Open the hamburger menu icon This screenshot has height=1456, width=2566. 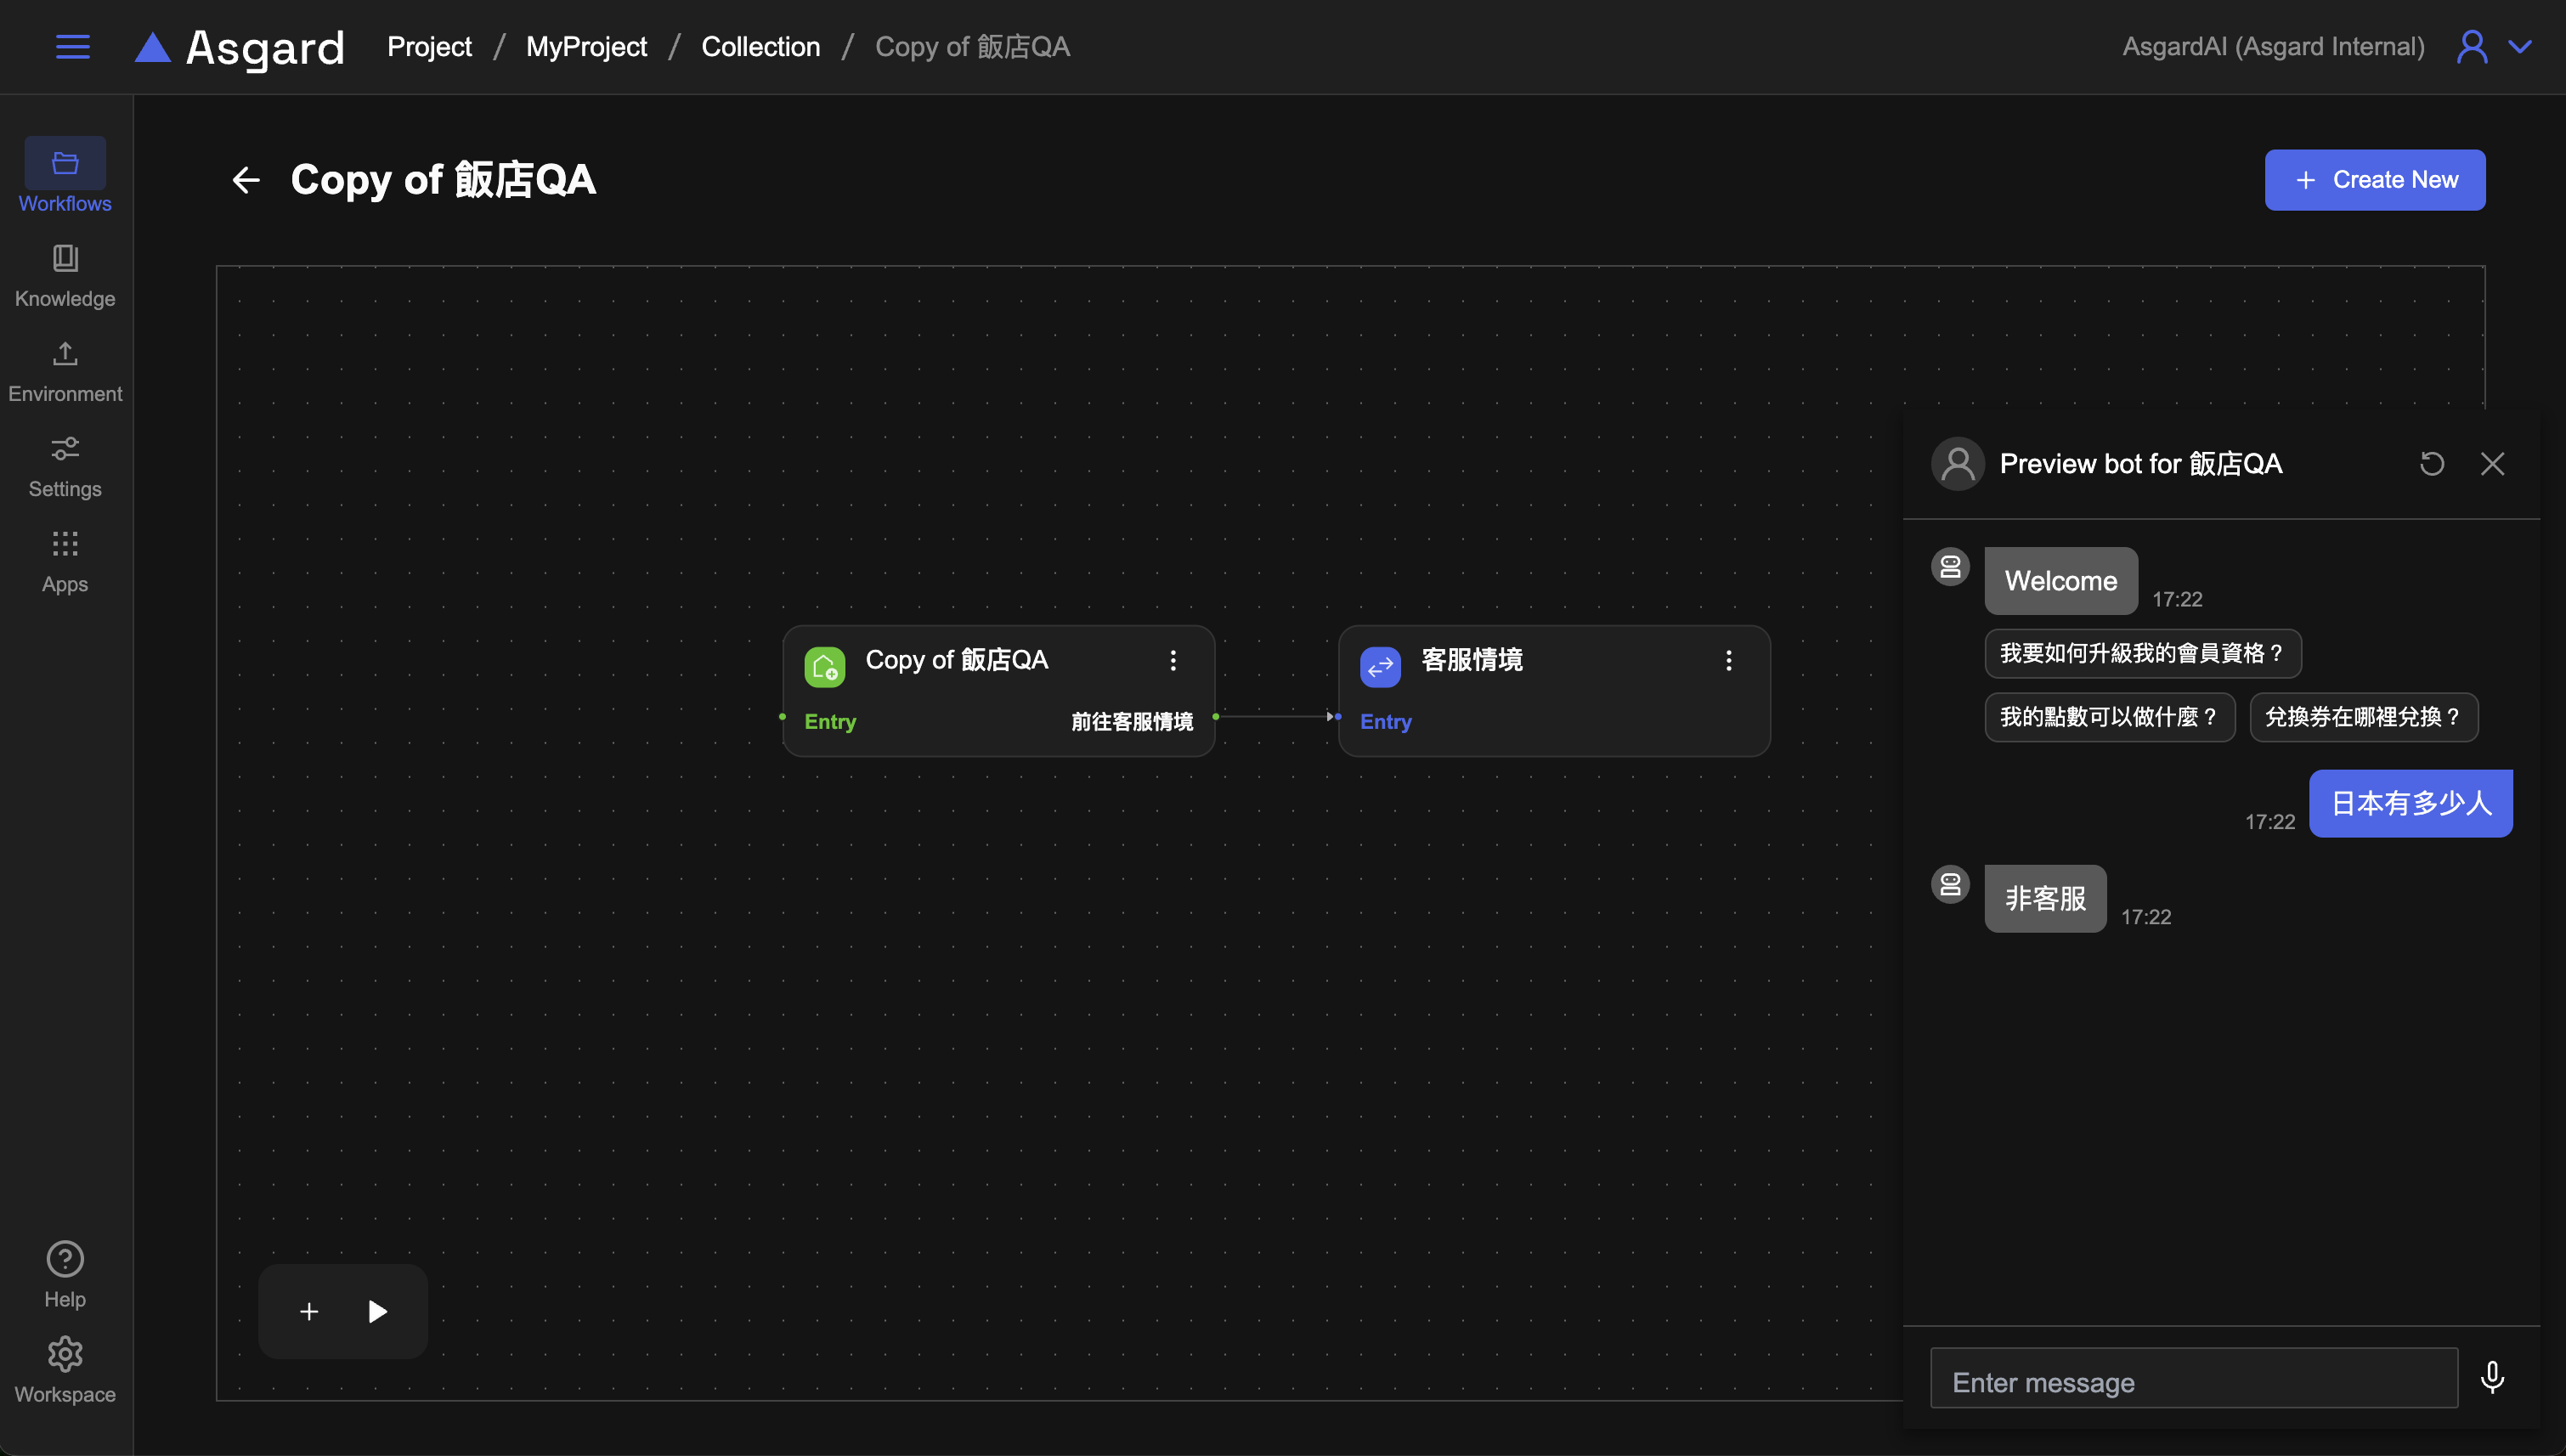tap(72, 47)
